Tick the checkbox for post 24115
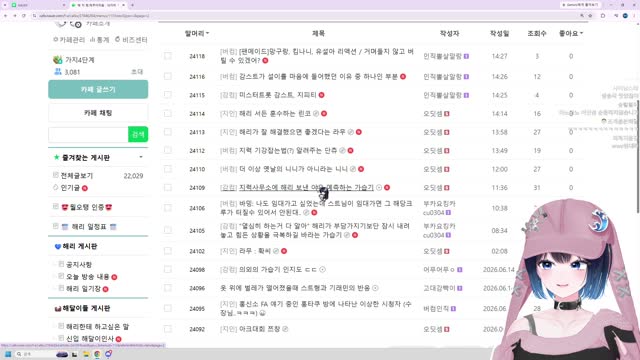This screenshot has height=360, width=640. tap(168, 95)
